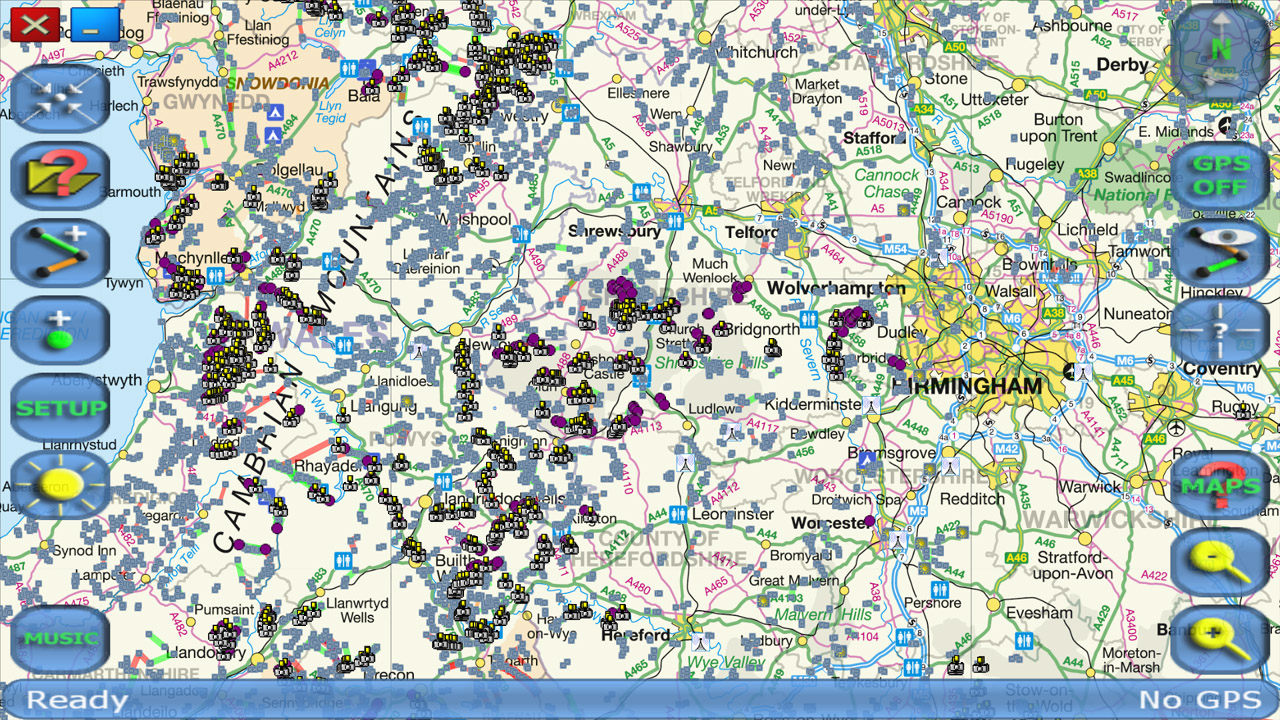Click the toilets icon beside Leominster
This screenshot has width=1280, height=720.
[x=679, y=514]
